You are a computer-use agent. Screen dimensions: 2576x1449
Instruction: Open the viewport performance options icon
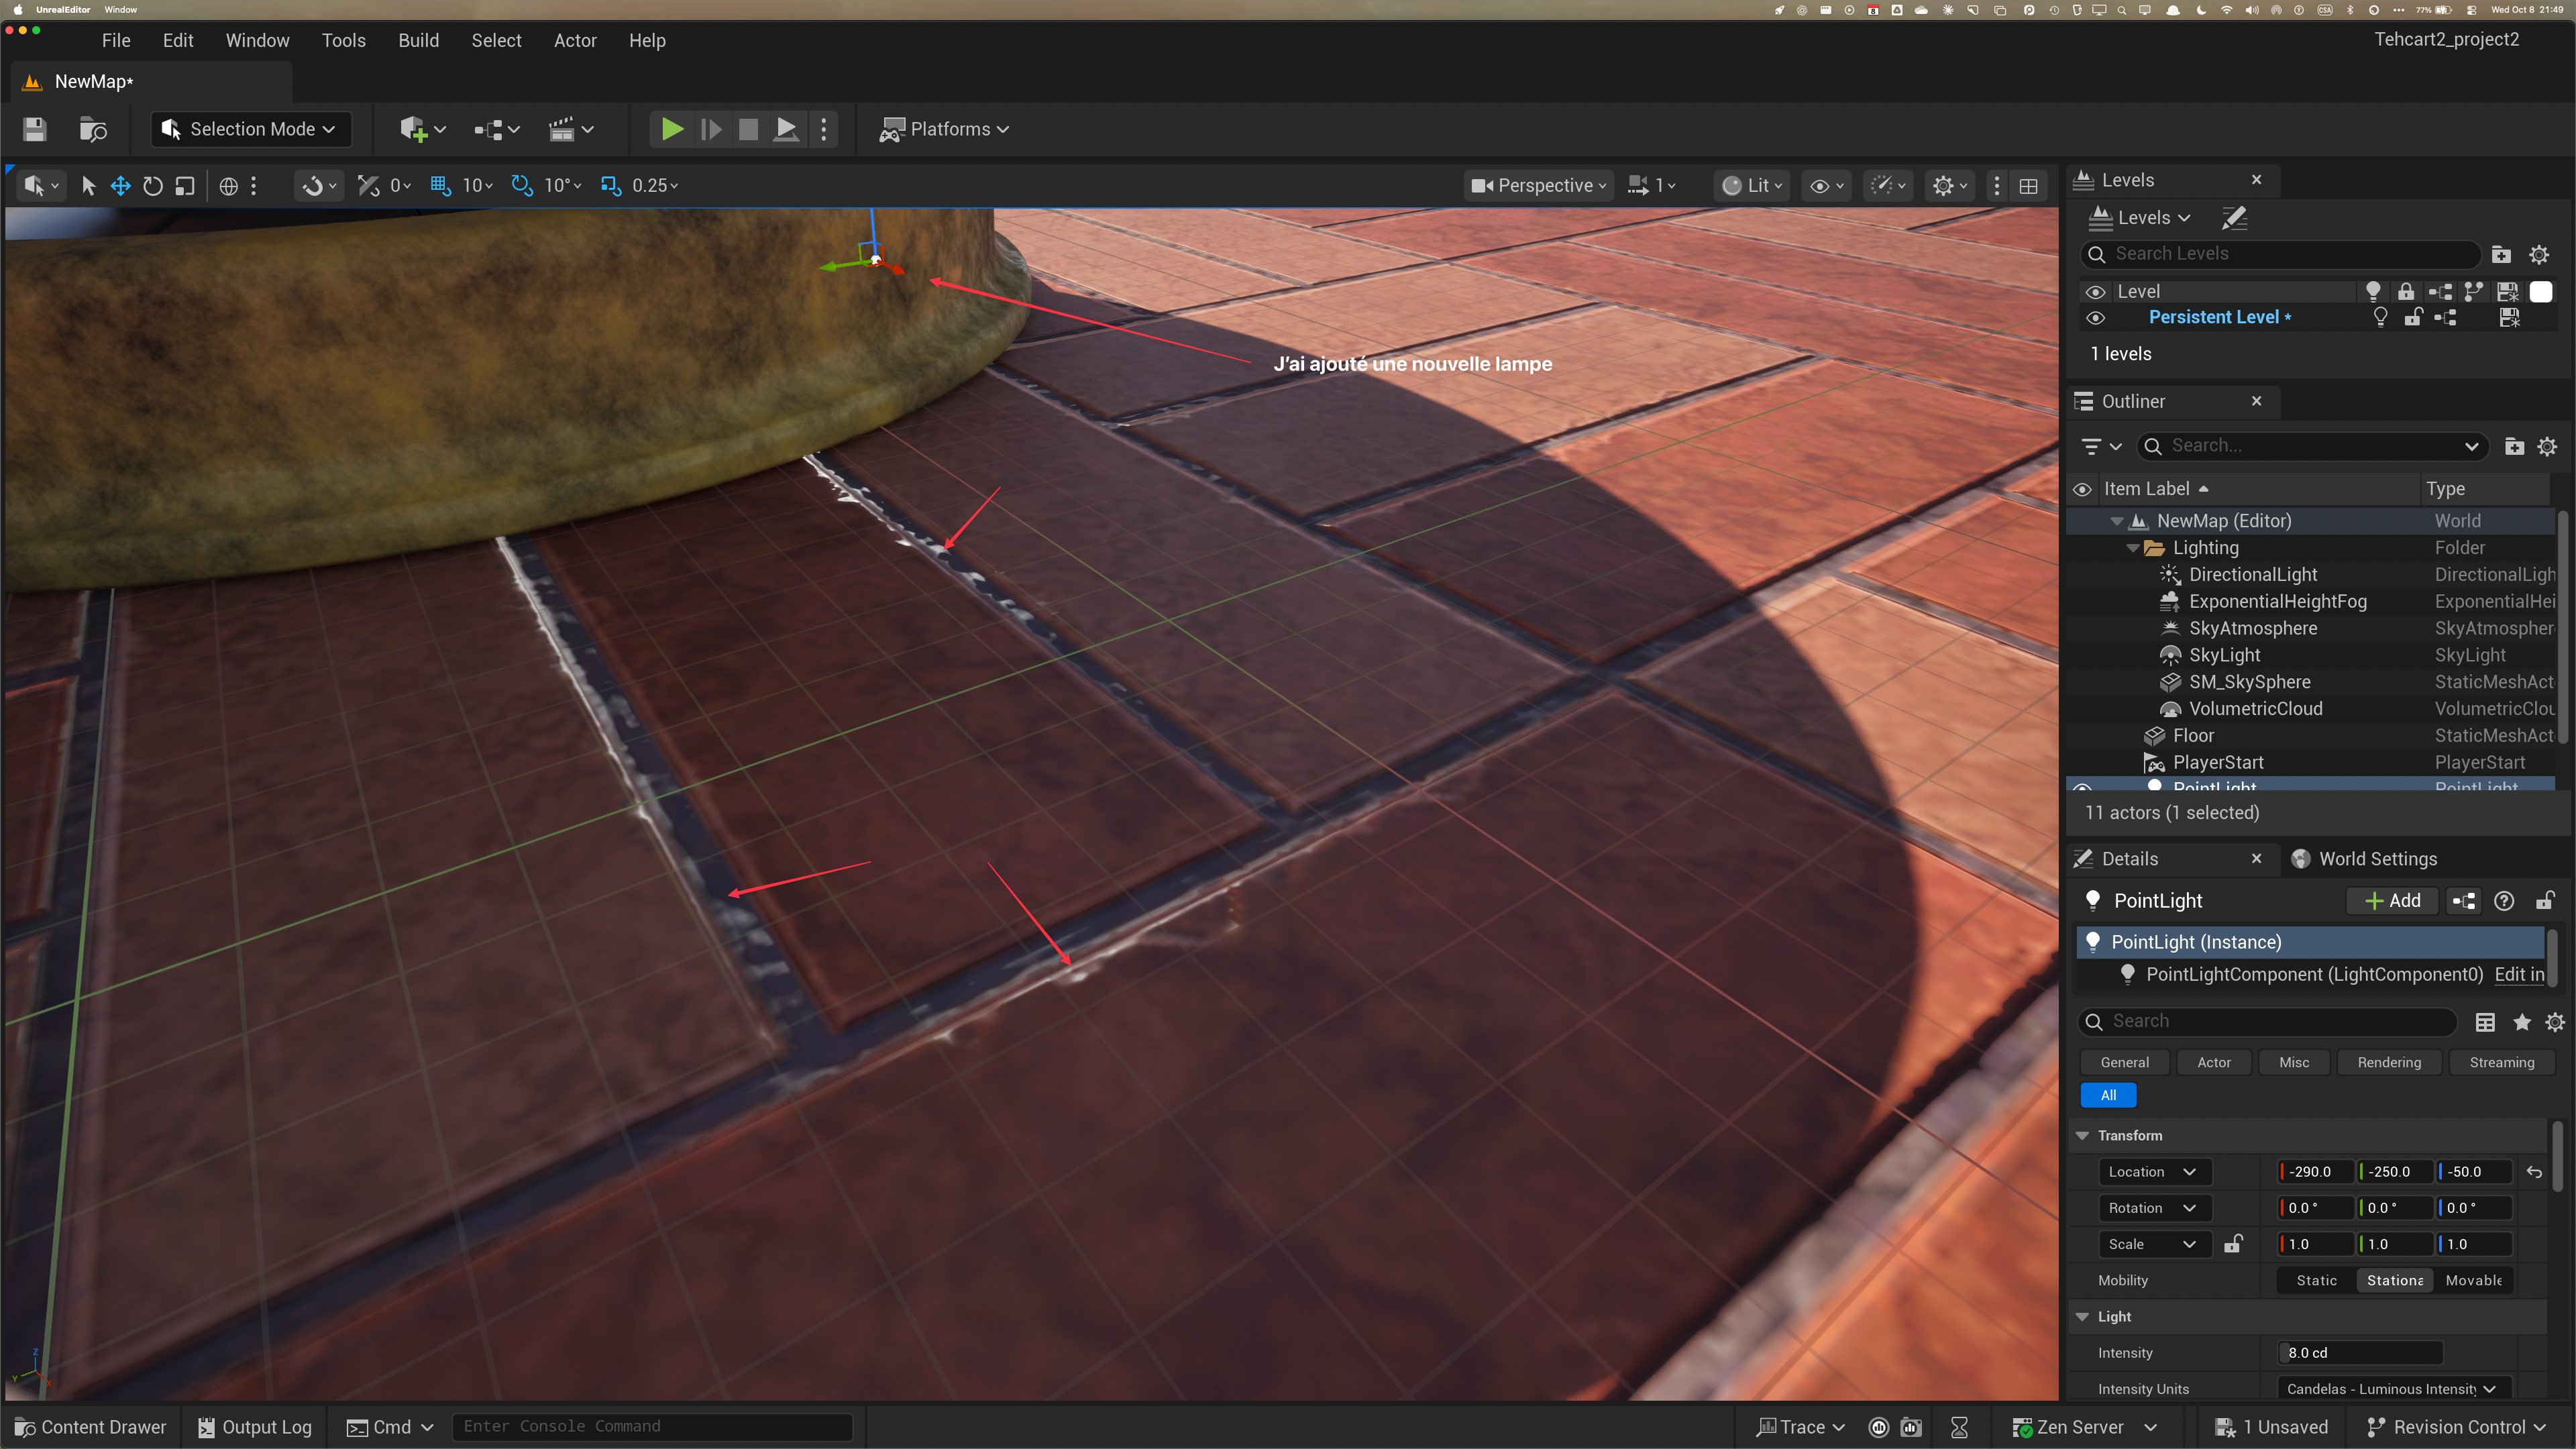coord(1888,186)
